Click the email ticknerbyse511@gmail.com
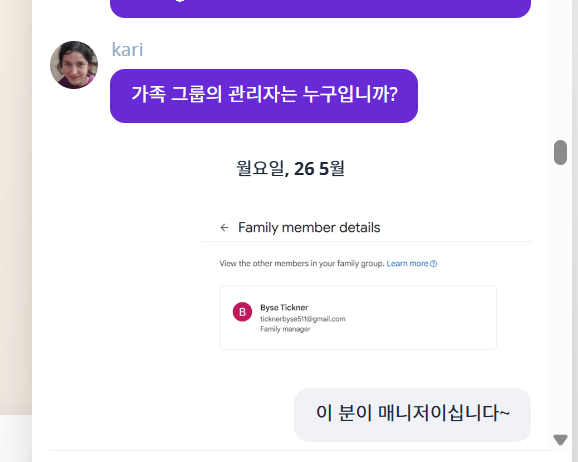The image size is (578, 462). pyautogui.click(x=303, y=319)
